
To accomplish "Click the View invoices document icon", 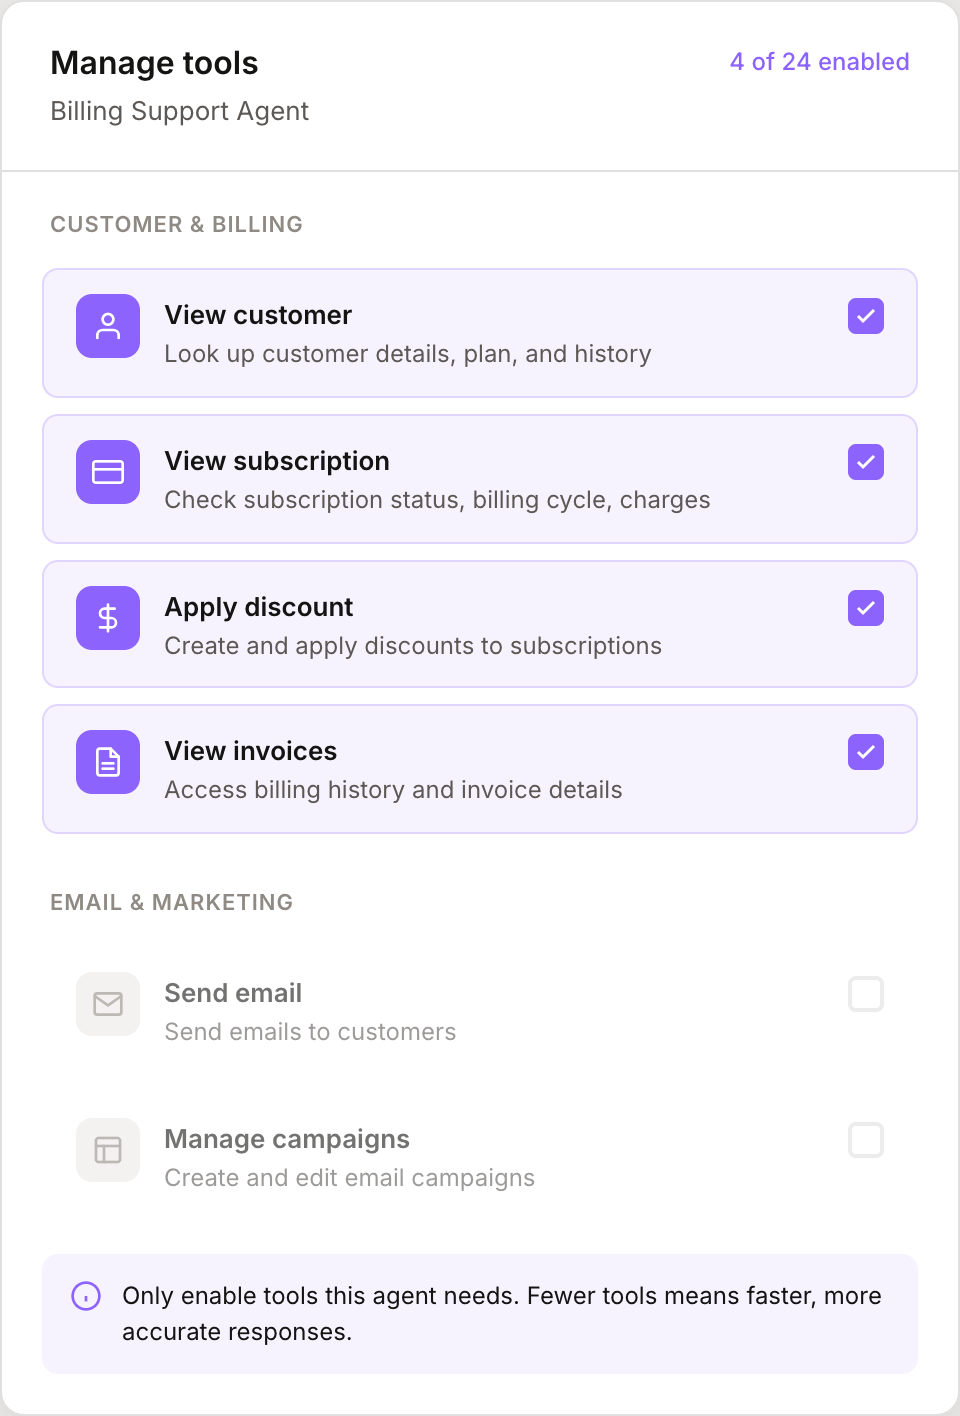I will pos(107,762).
